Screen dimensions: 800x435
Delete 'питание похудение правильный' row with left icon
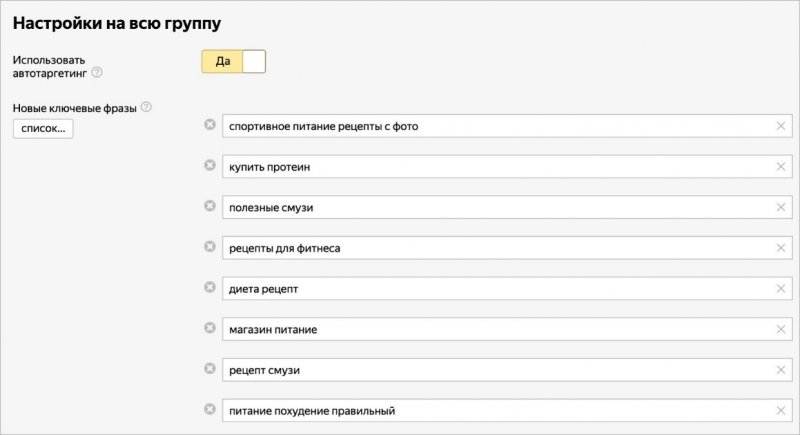click(x=210, y=409)
